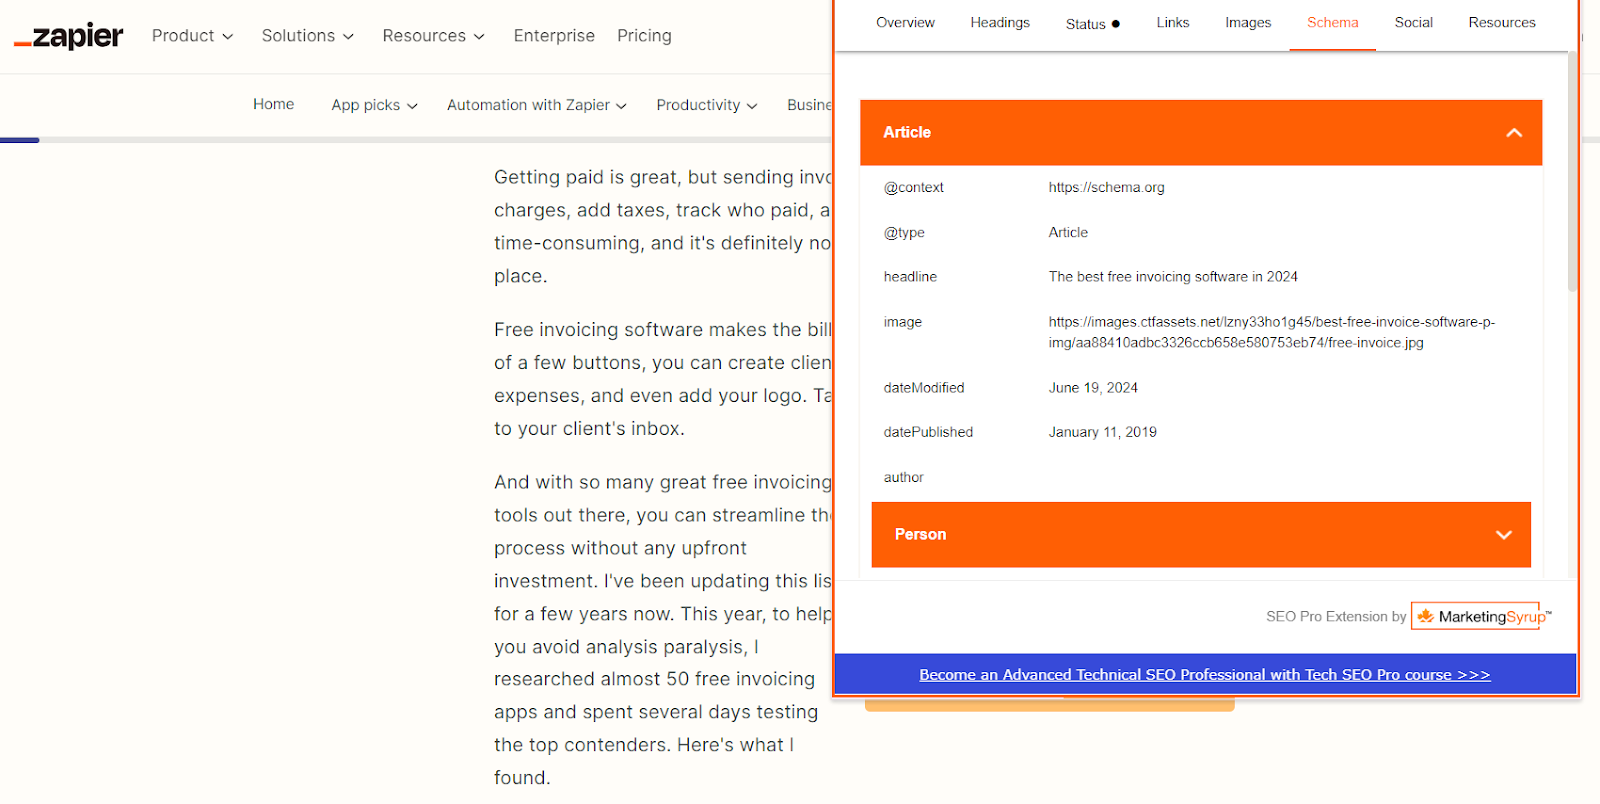Screen dimensions: 1600x804
Task: Switch to the Overview tab
Action: point(905,23)
